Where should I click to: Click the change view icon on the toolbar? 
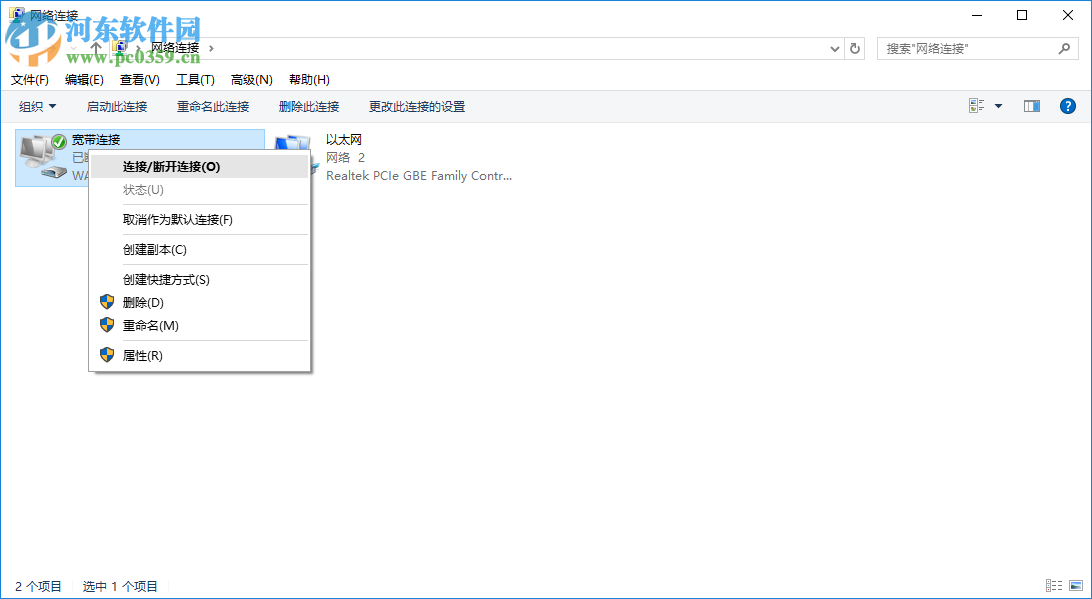coord(975,106)
